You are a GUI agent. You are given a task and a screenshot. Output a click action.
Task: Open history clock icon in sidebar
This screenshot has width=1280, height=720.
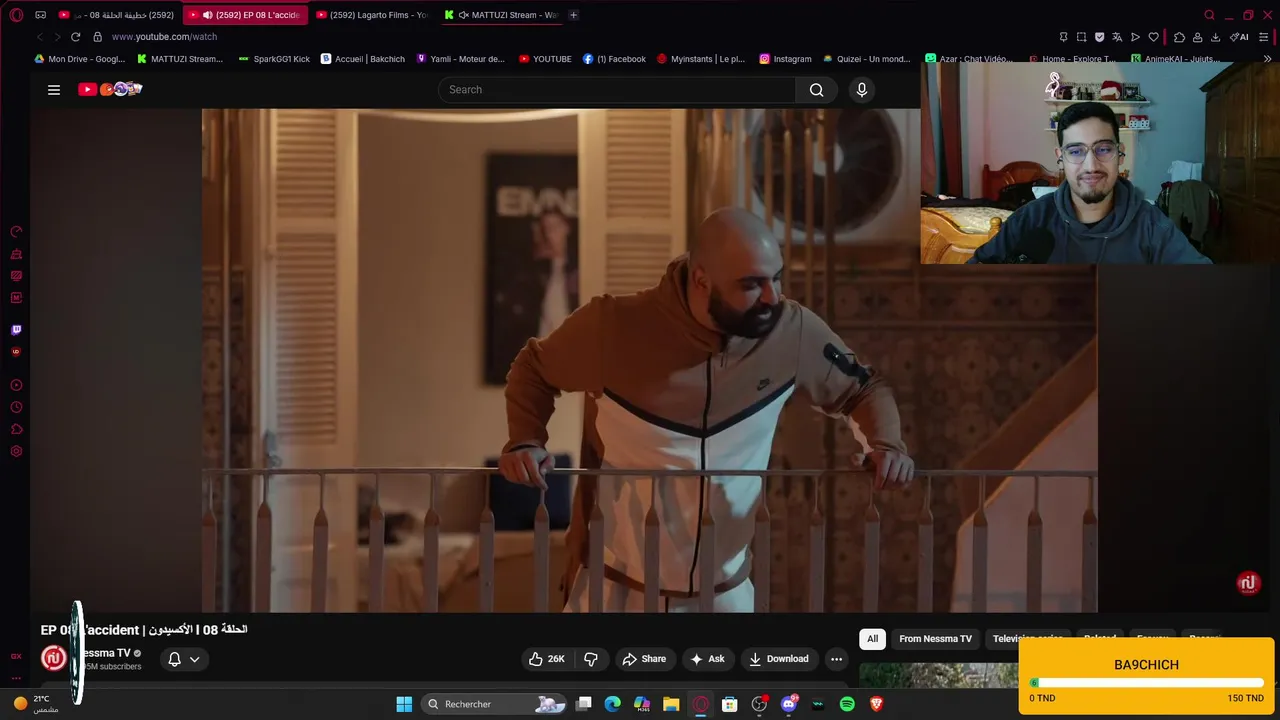[16, 407]
